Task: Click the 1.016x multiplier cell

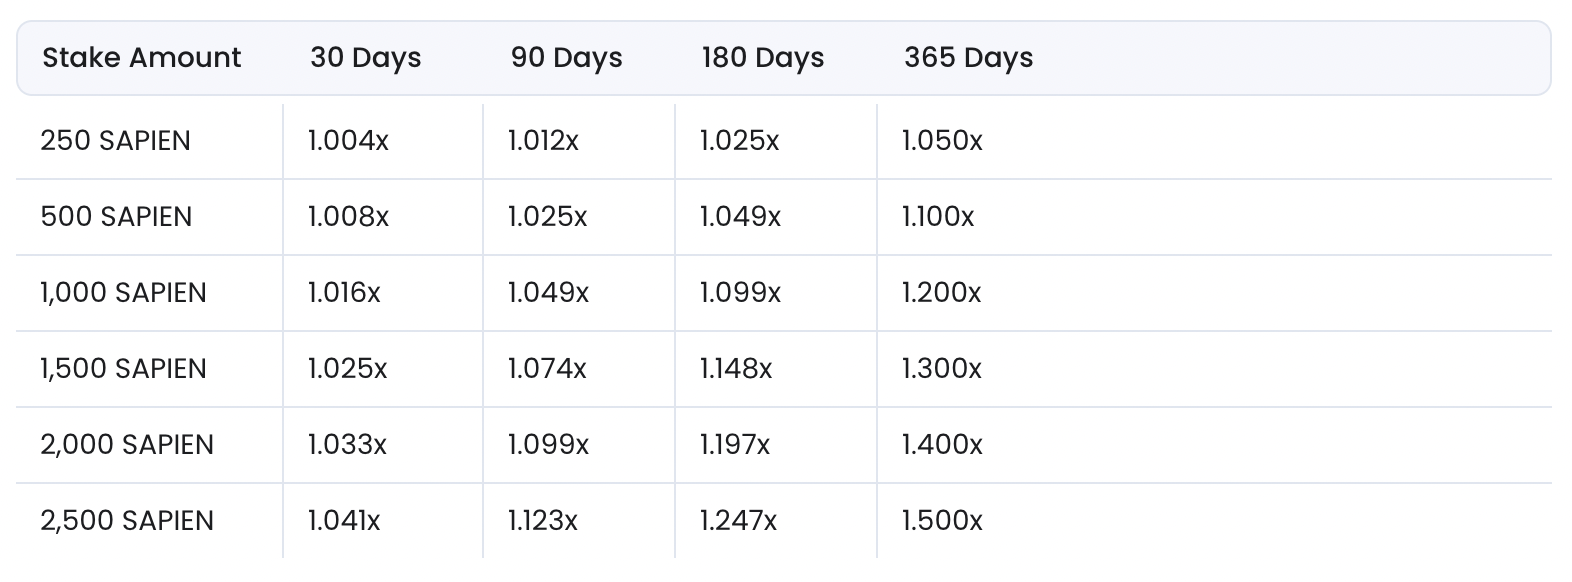Action: coord(344,293)
